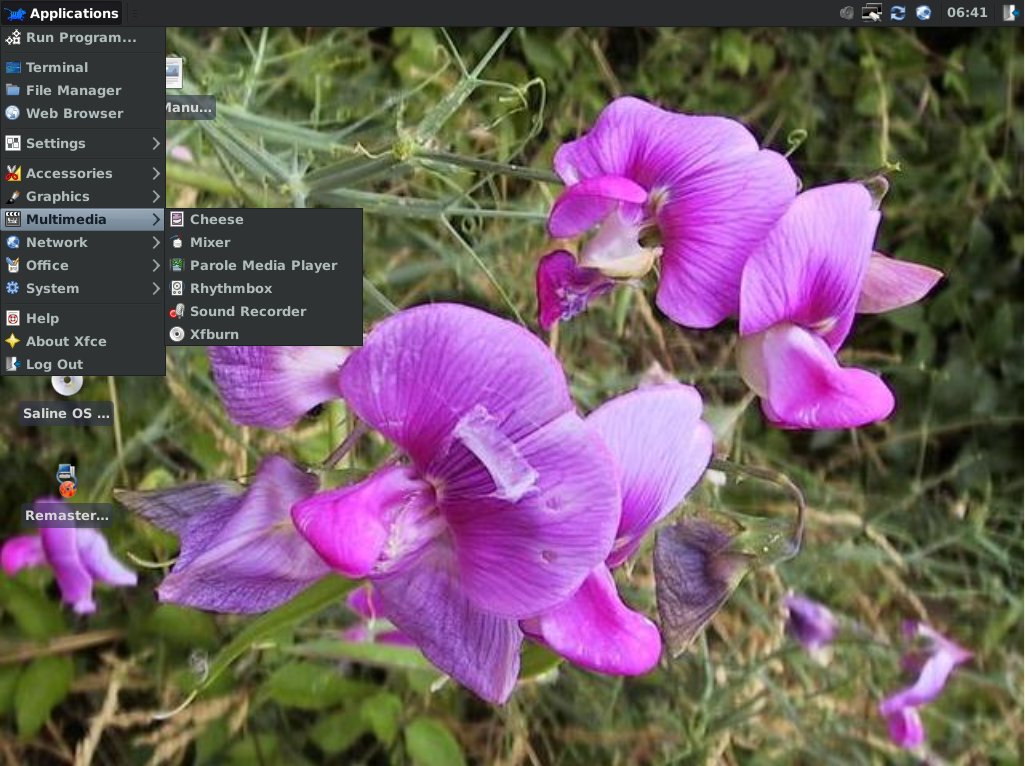Viewport: 1025px width, 766px height.
Task: Click the Settings menu label
Action: point(56,143)
